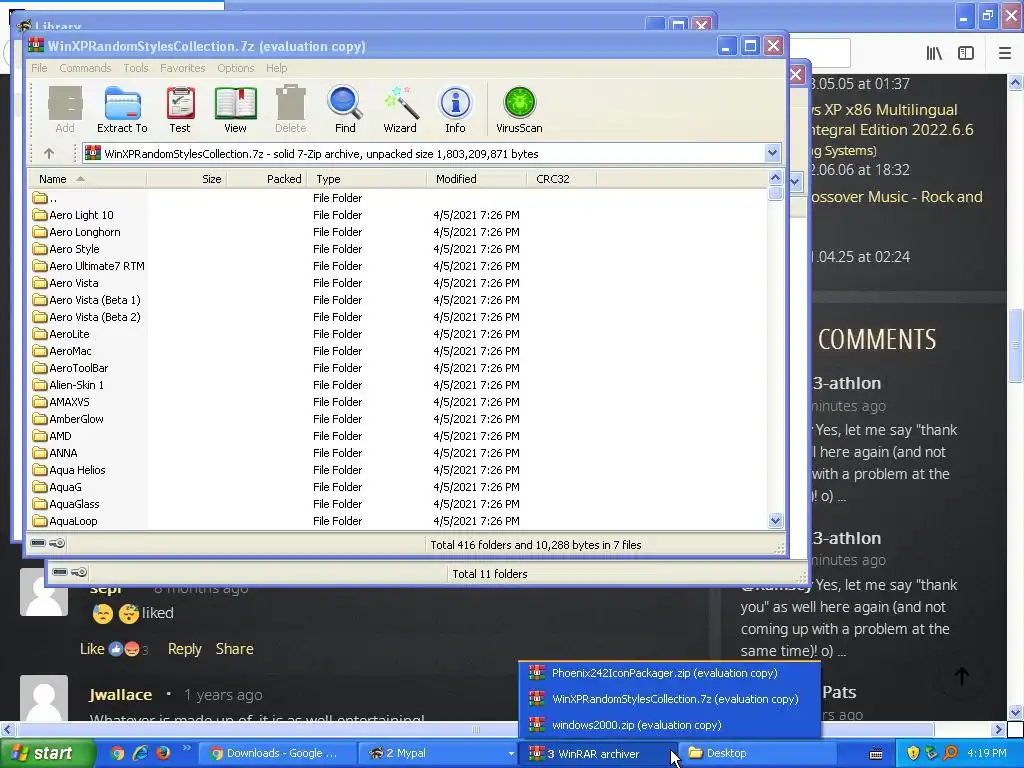Sort by the Modified column header
1024x768 pixels.
(477, 179)
